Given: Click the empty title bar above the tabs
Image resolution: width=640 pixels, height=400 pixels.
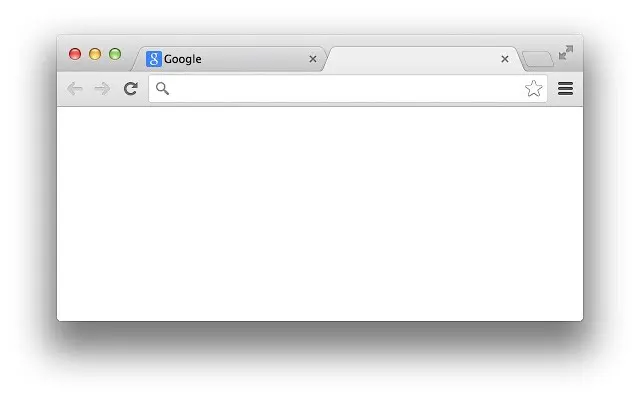Looking at the screenshot, I should pos(320,40).
